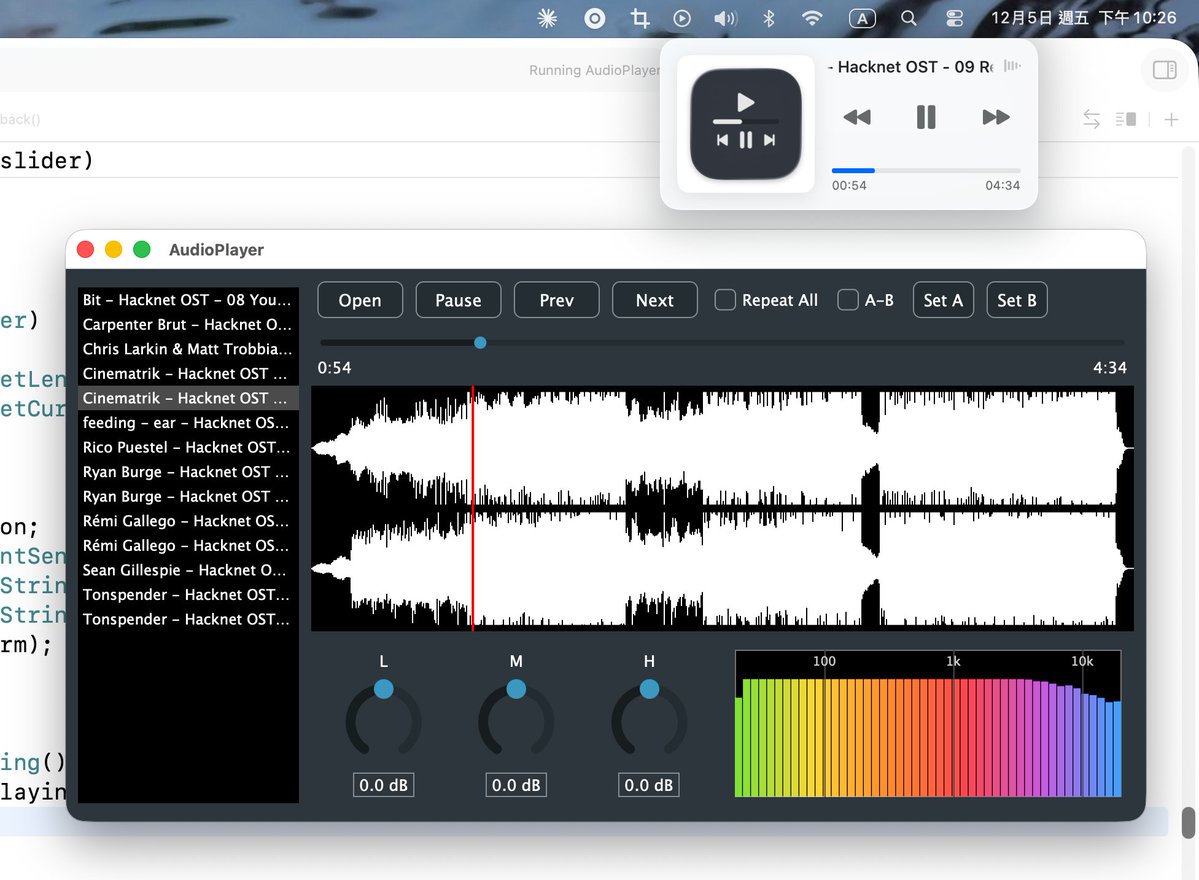Click the L knob 0.0 dB value field
The image size is (1199, 880).
pos(383,785)
